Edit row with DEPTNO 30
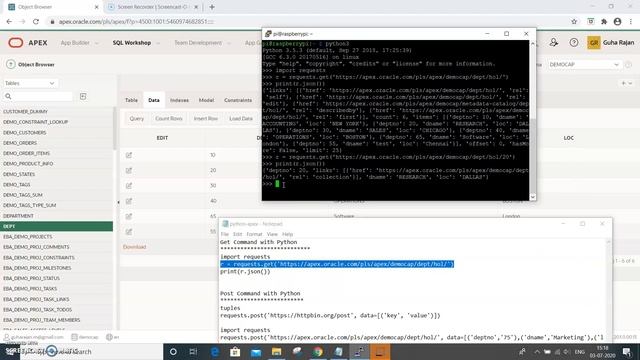 (x=129, y=186)
